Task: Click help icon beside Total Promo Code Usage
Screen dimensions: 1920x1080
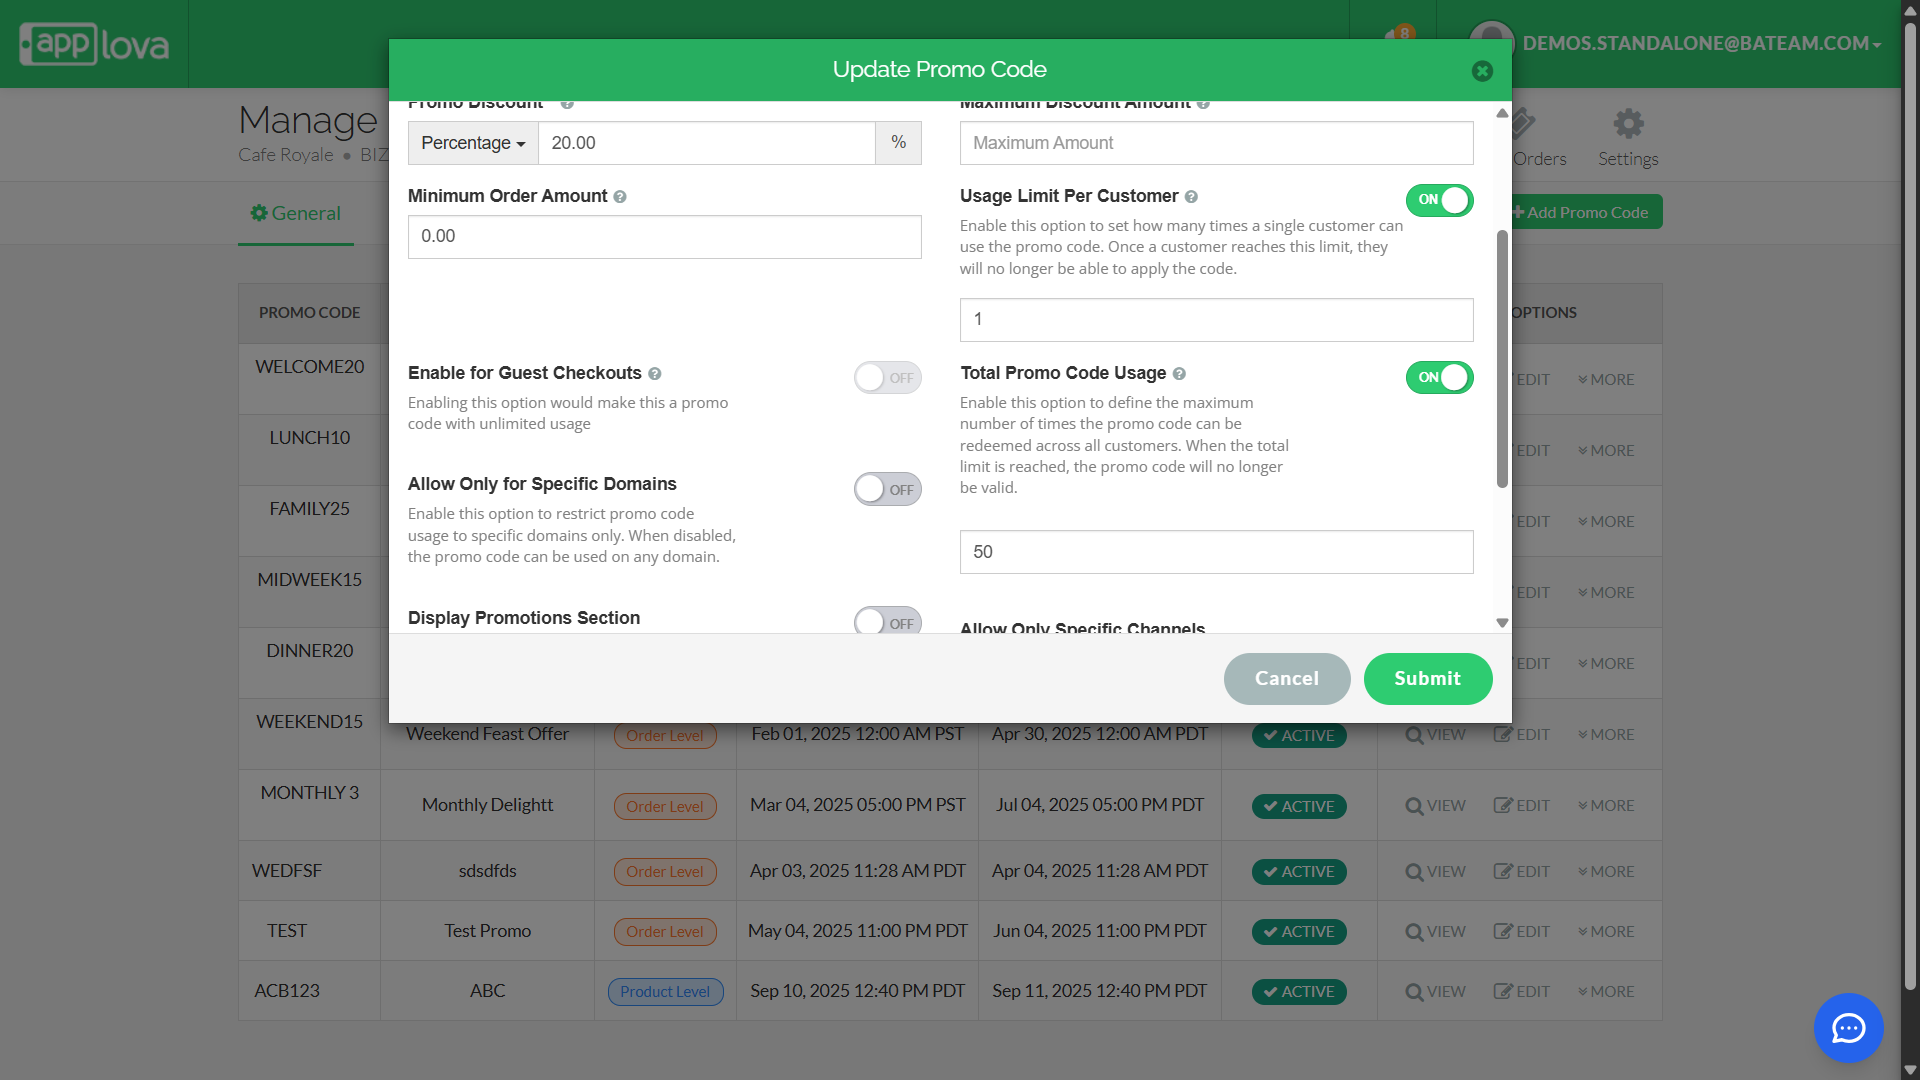Action: [1179, 374]
